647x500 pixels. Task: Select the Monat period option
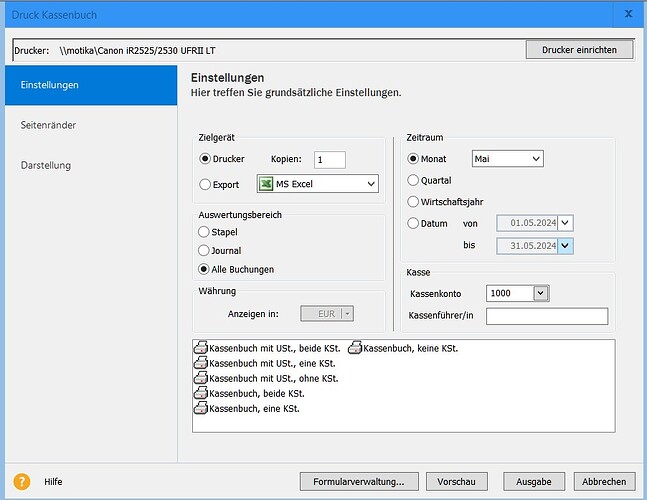(x=413, y=158)
